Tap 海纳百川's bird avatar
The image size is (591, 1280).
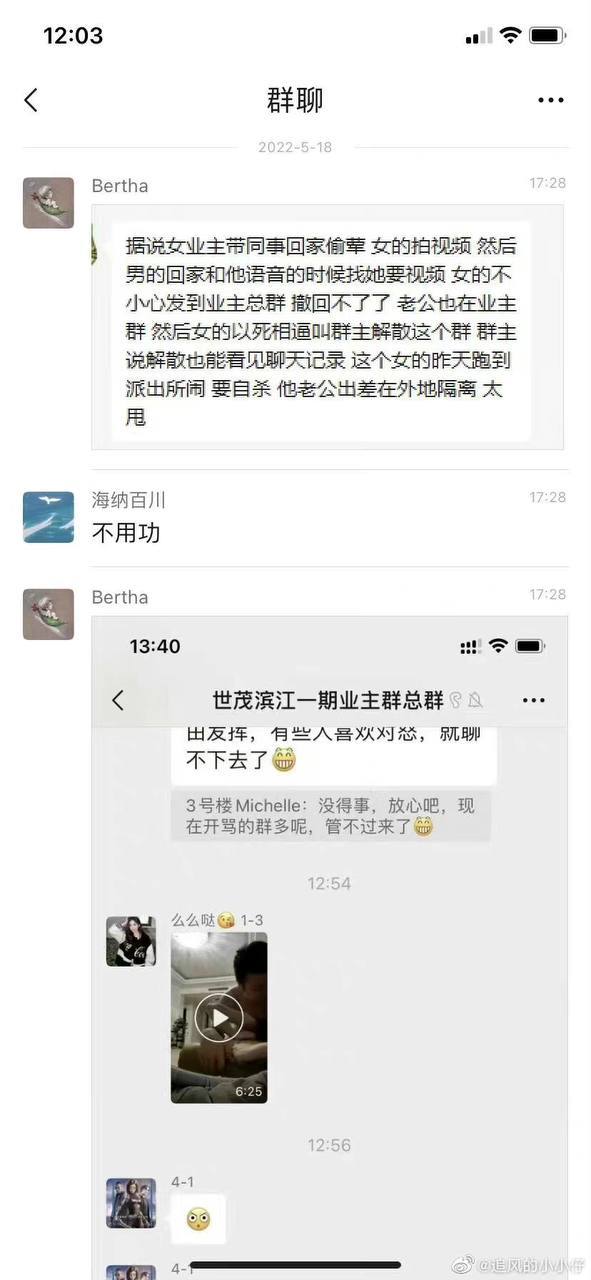[x=48, y=517]
